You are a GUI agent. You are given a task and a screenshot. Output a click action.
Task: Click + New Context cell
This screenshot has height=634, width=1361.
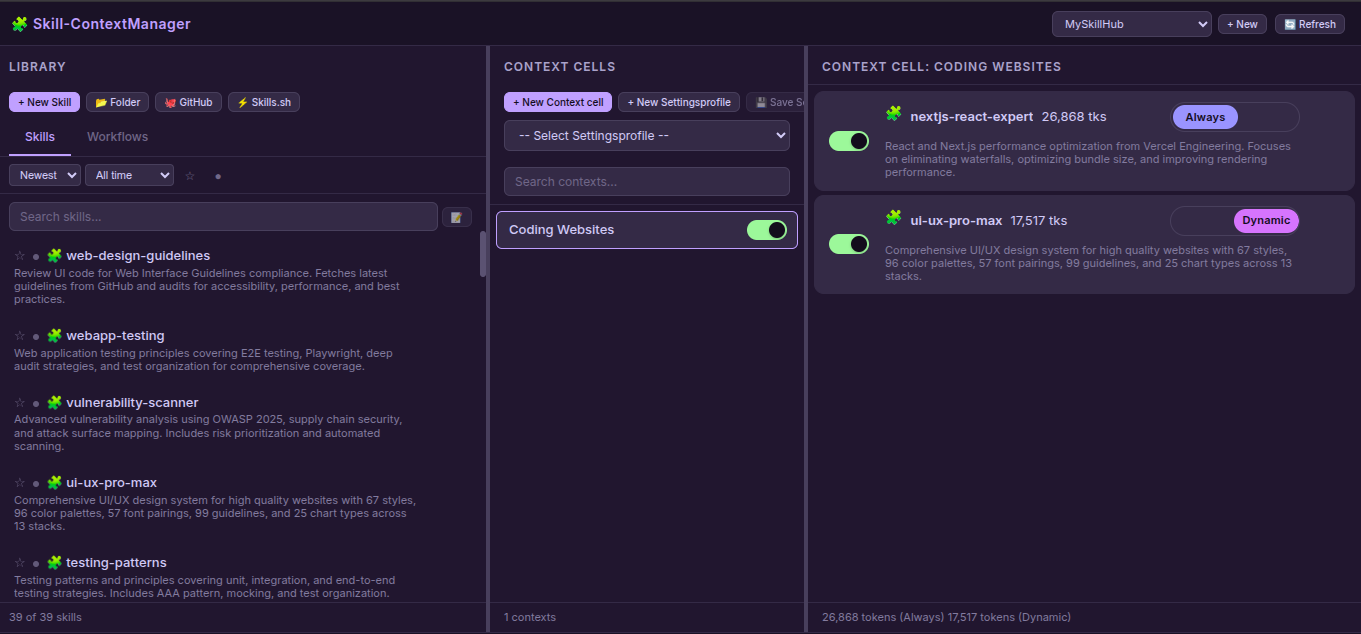[558, 101]
